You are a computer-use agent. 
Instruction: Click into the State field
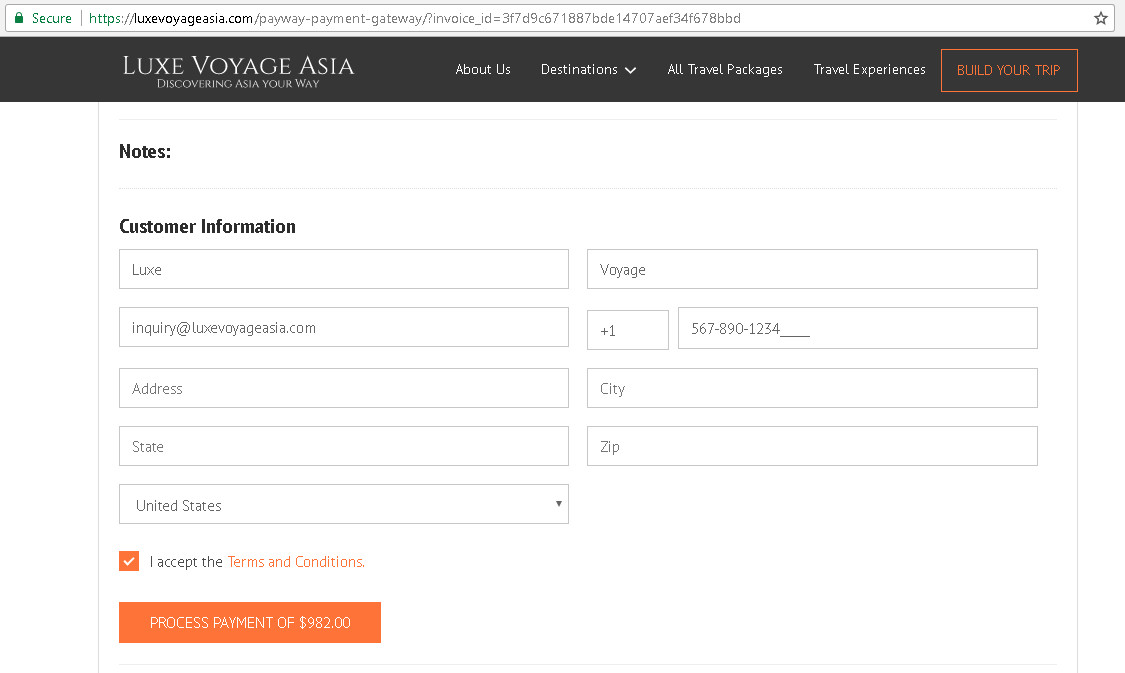(x=344, y=446)
